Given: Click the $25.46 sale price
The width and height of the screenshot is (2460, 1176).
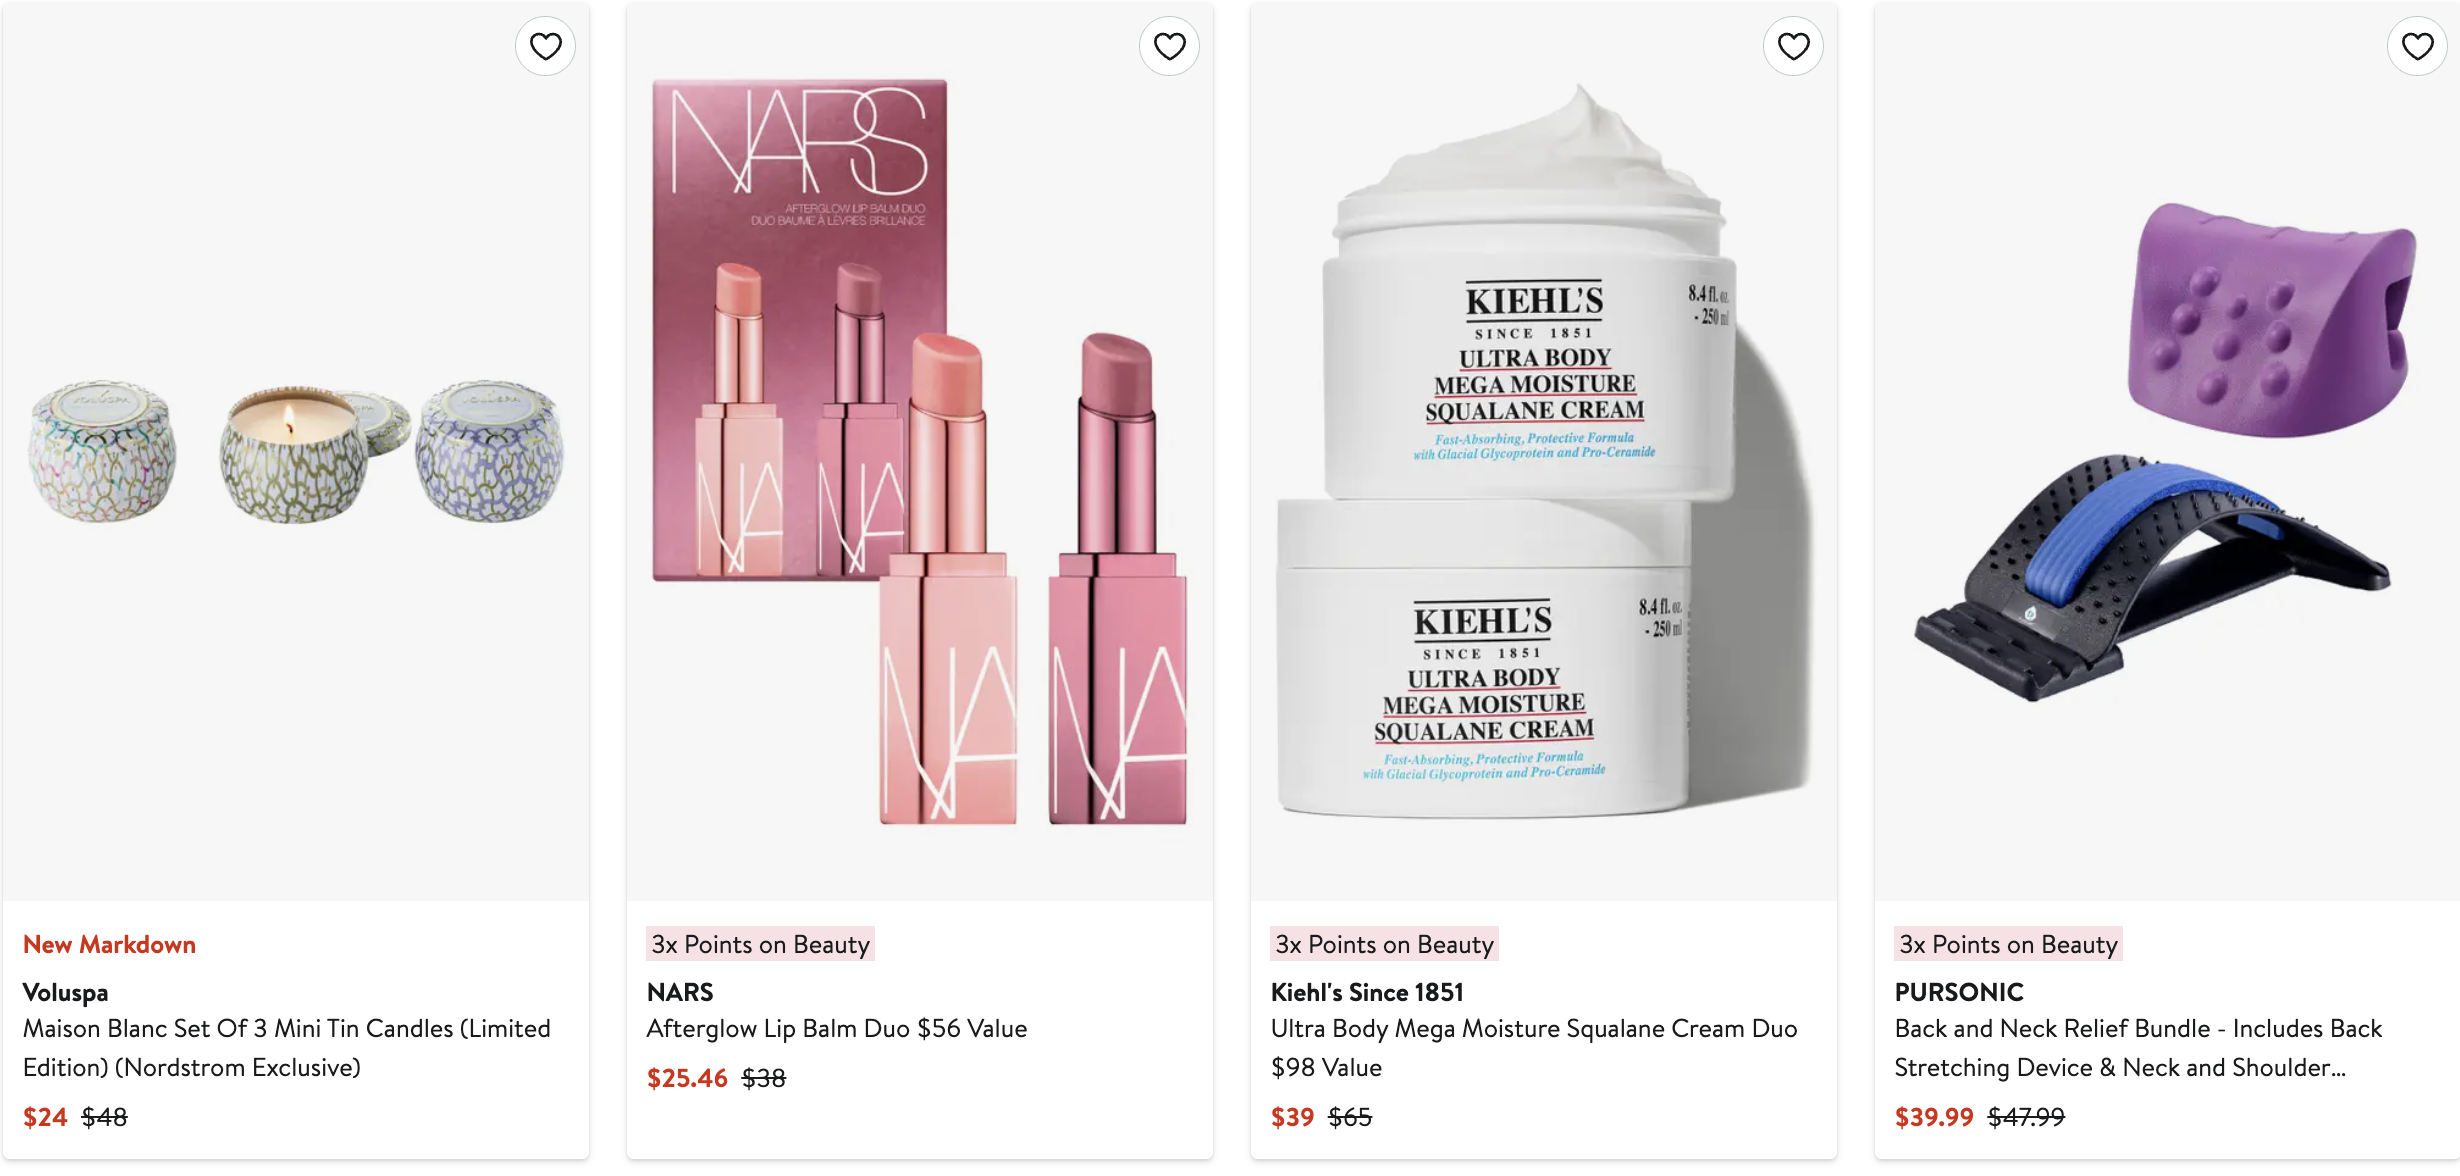Looking at the screenshot, I should click(687, 1078).
